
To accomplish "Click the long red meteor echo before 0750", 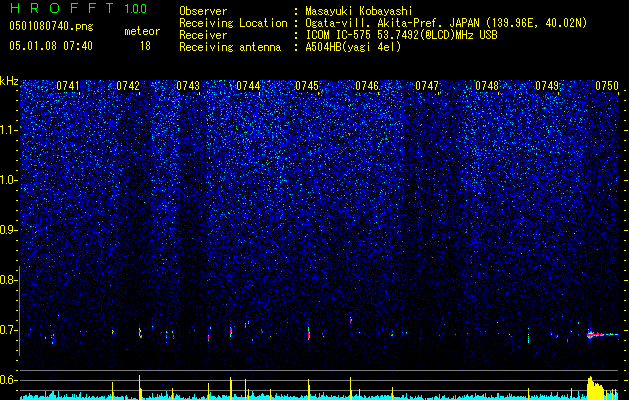I will pos(602,334).
